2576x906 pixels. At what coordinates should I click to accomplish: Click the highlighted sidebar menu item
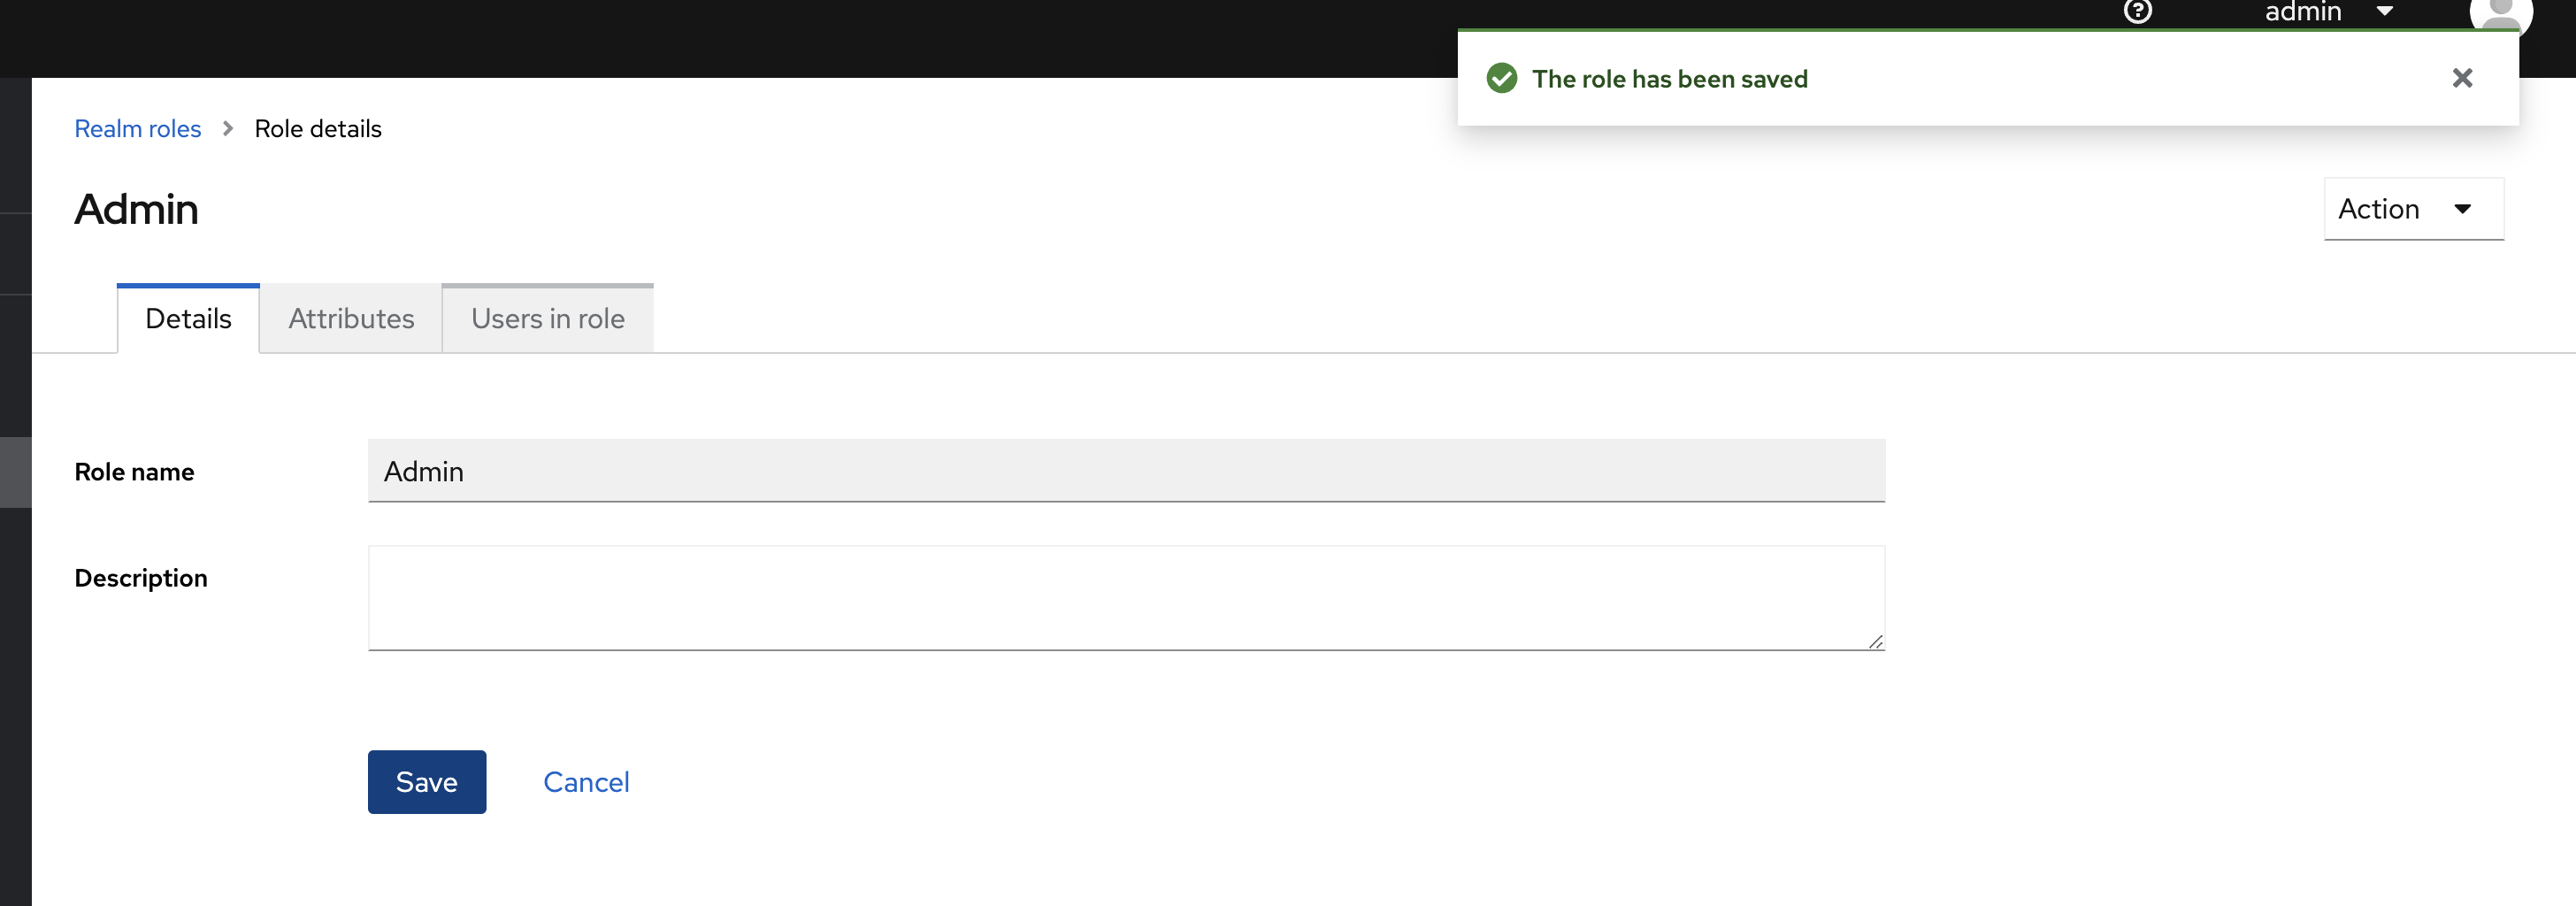(16, 472)
